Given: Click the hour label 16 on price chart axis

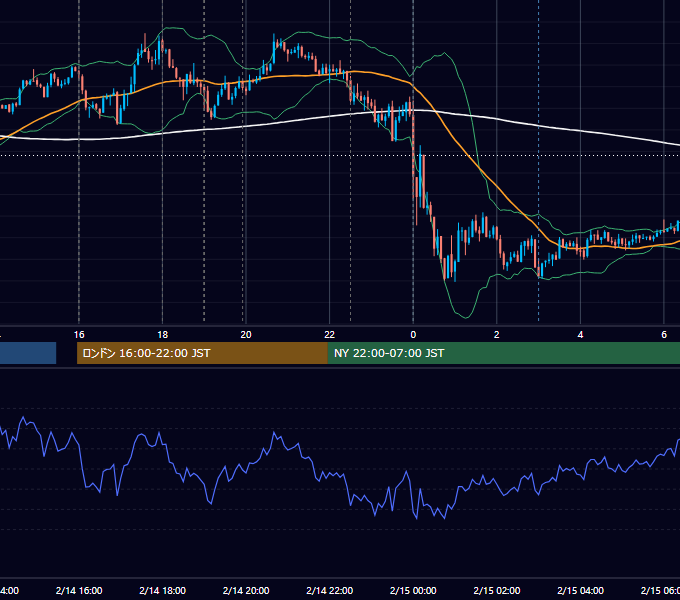Looking at the screenshot, I should click(79, 335).
